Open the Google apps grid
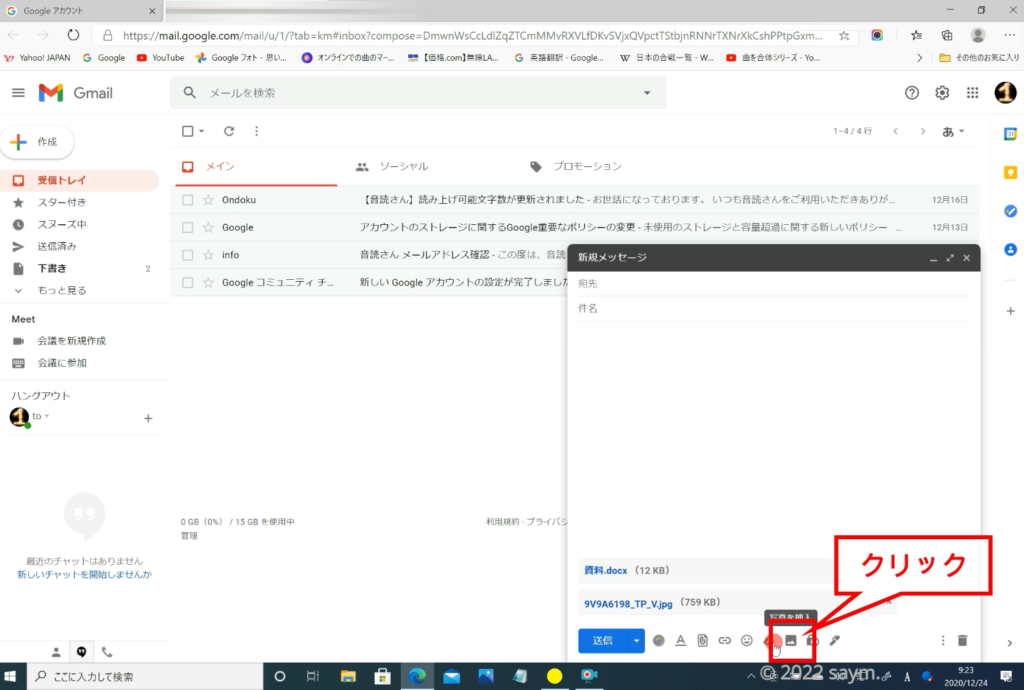Image resolution: width=1024 pixels, height=690 pixels. coord(972,93)
